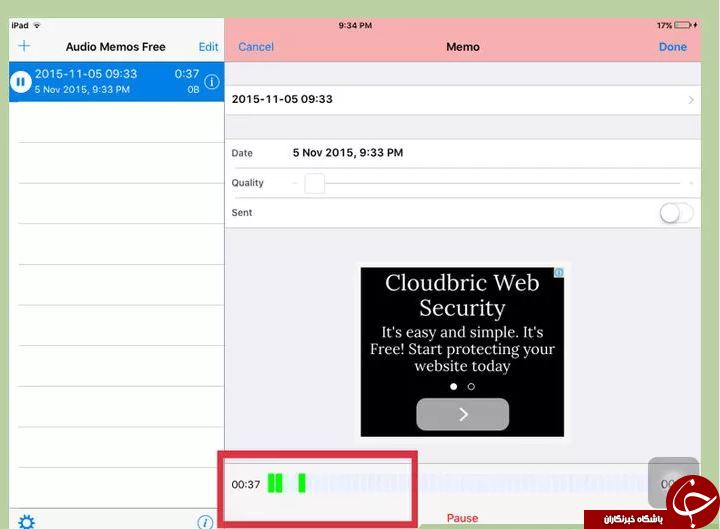Click the Audio Memos Free title
The width and height of the screenshot is (720, 529).
pos(115,47)
